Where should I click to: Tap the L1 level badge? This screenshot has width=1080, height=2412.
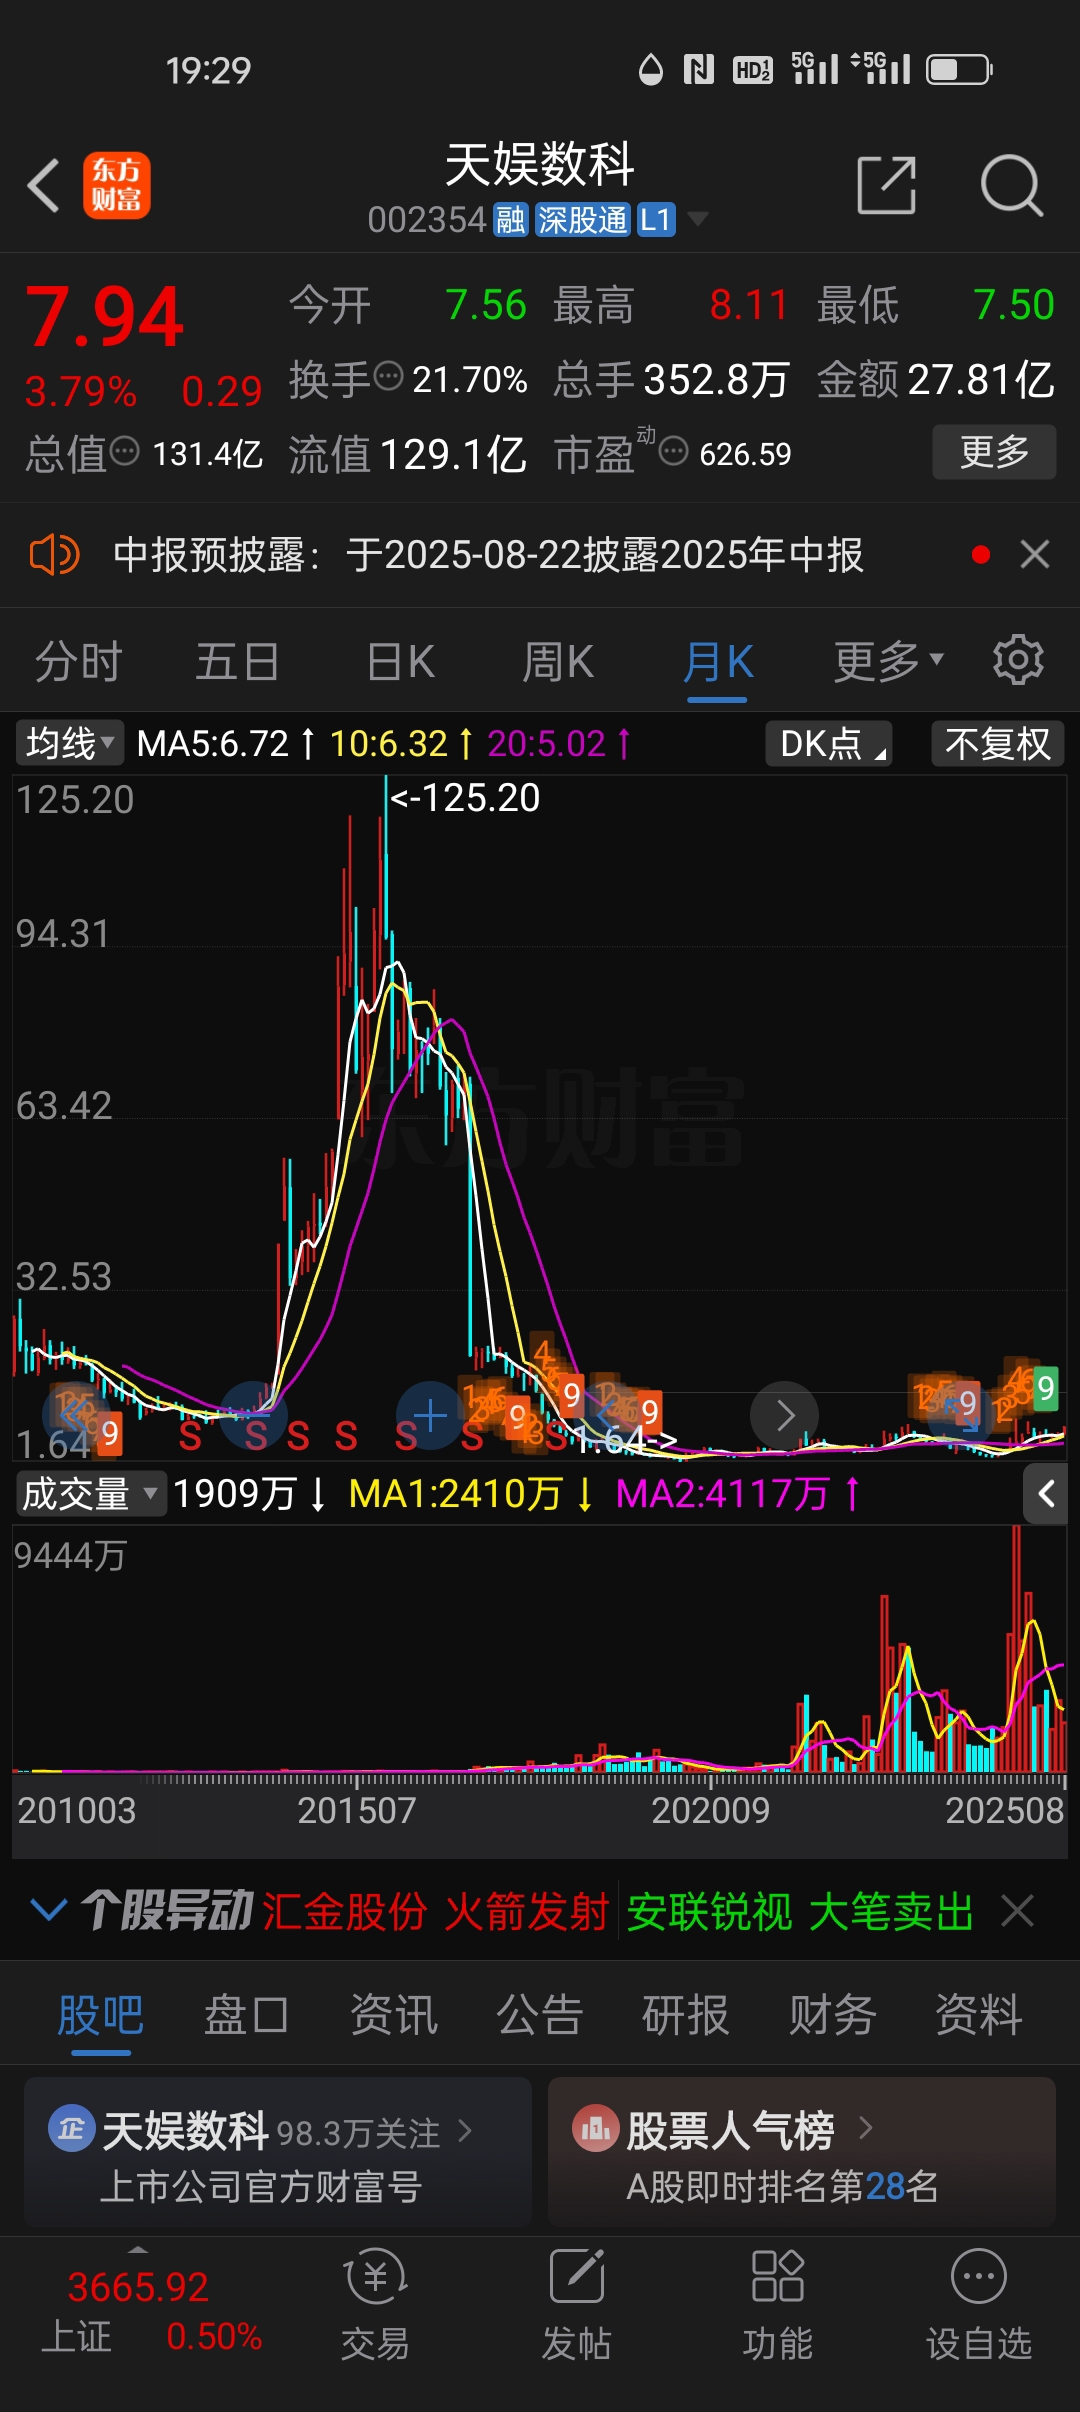(x=656, y=220)
